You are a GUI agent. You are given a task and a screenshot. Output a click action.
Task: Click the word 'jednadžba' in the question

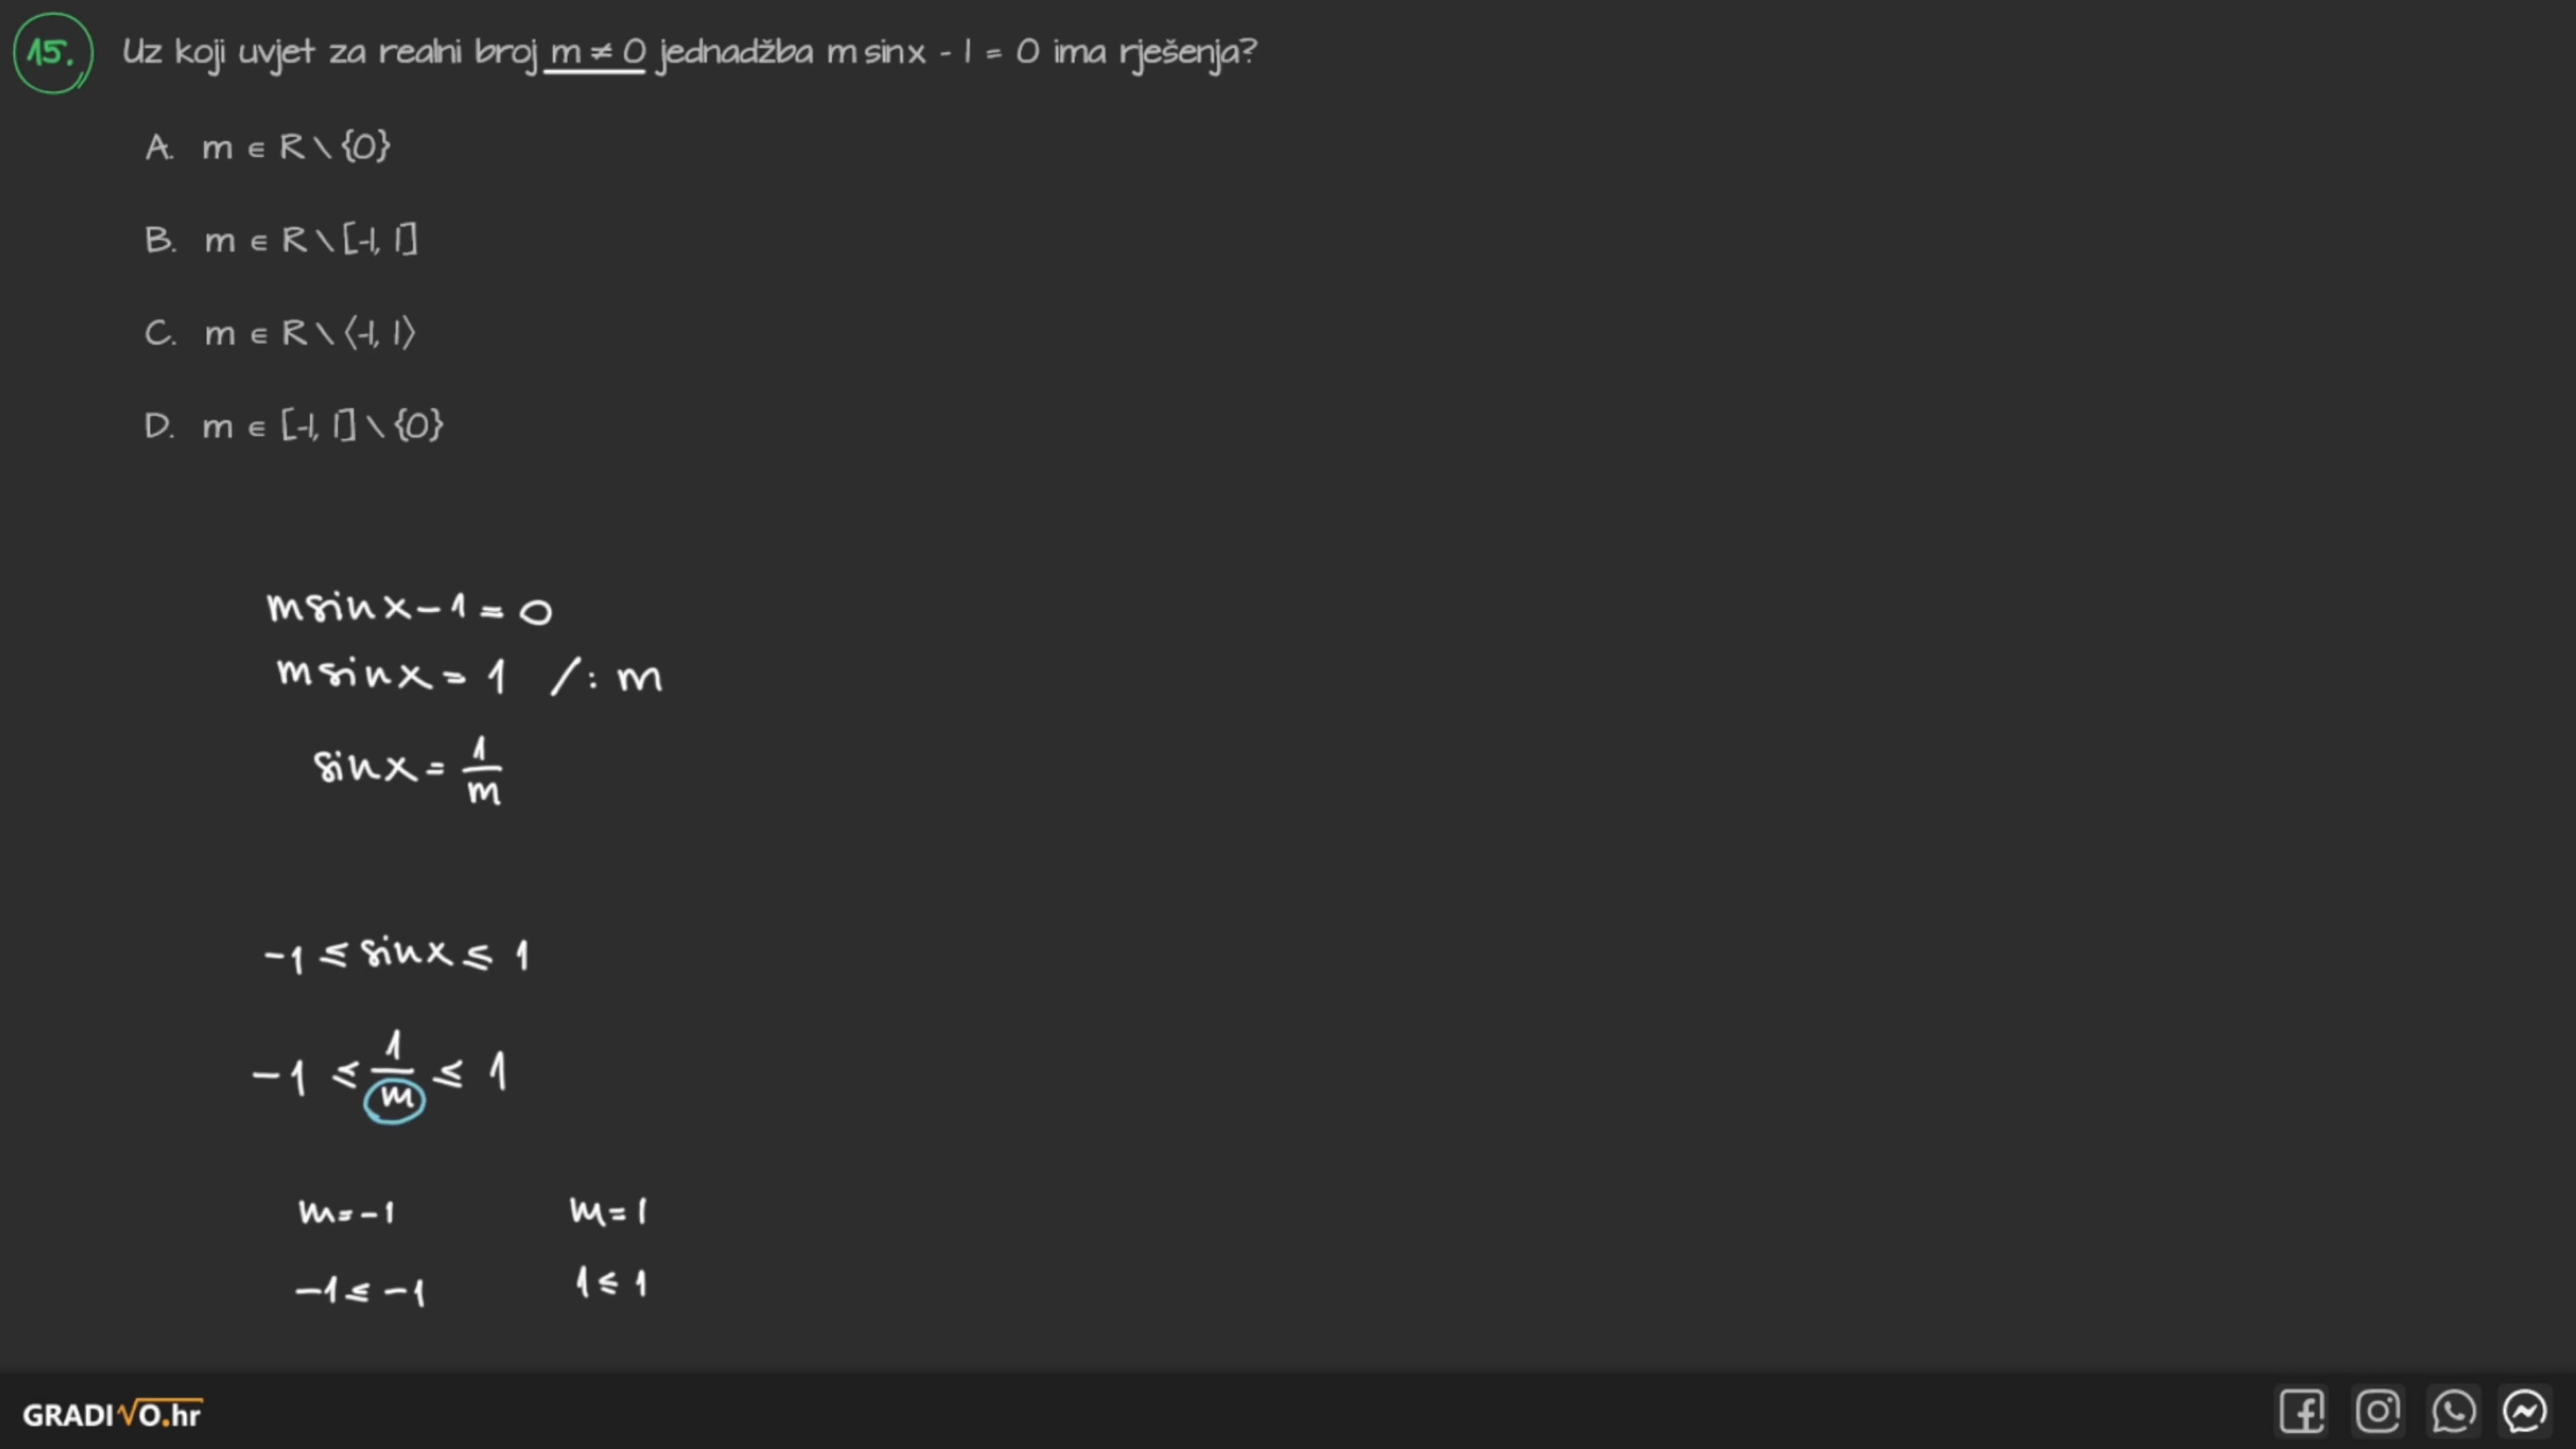point(736,52)
